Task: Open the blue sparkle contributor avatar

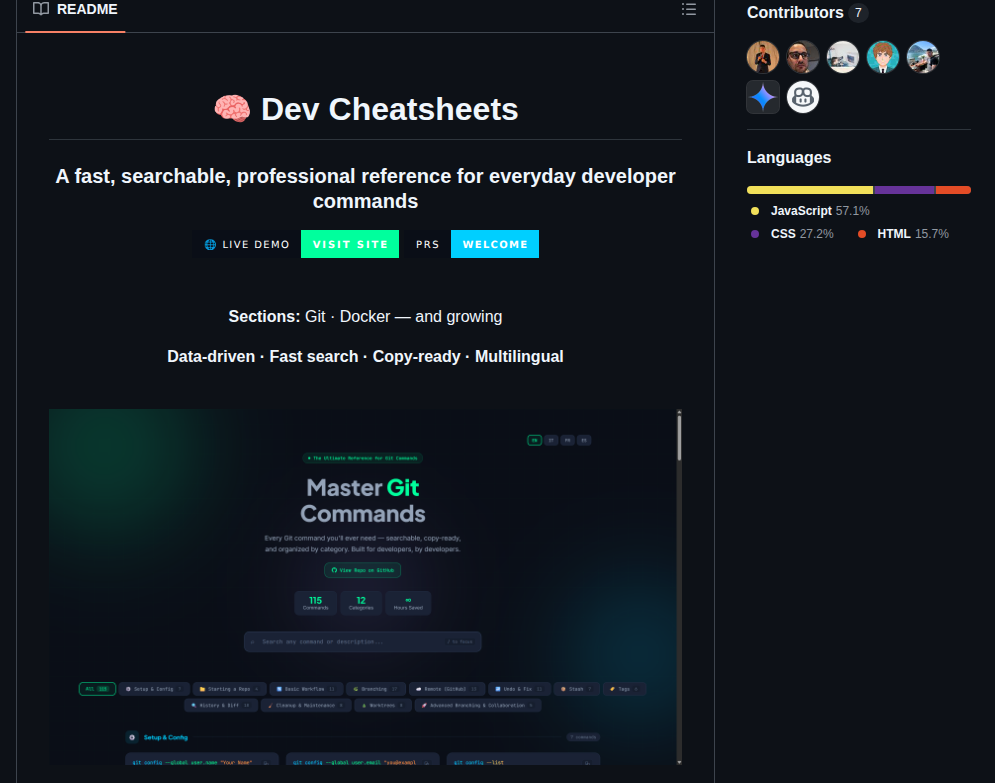Action: pyautogui.click(x=763, y=97)
